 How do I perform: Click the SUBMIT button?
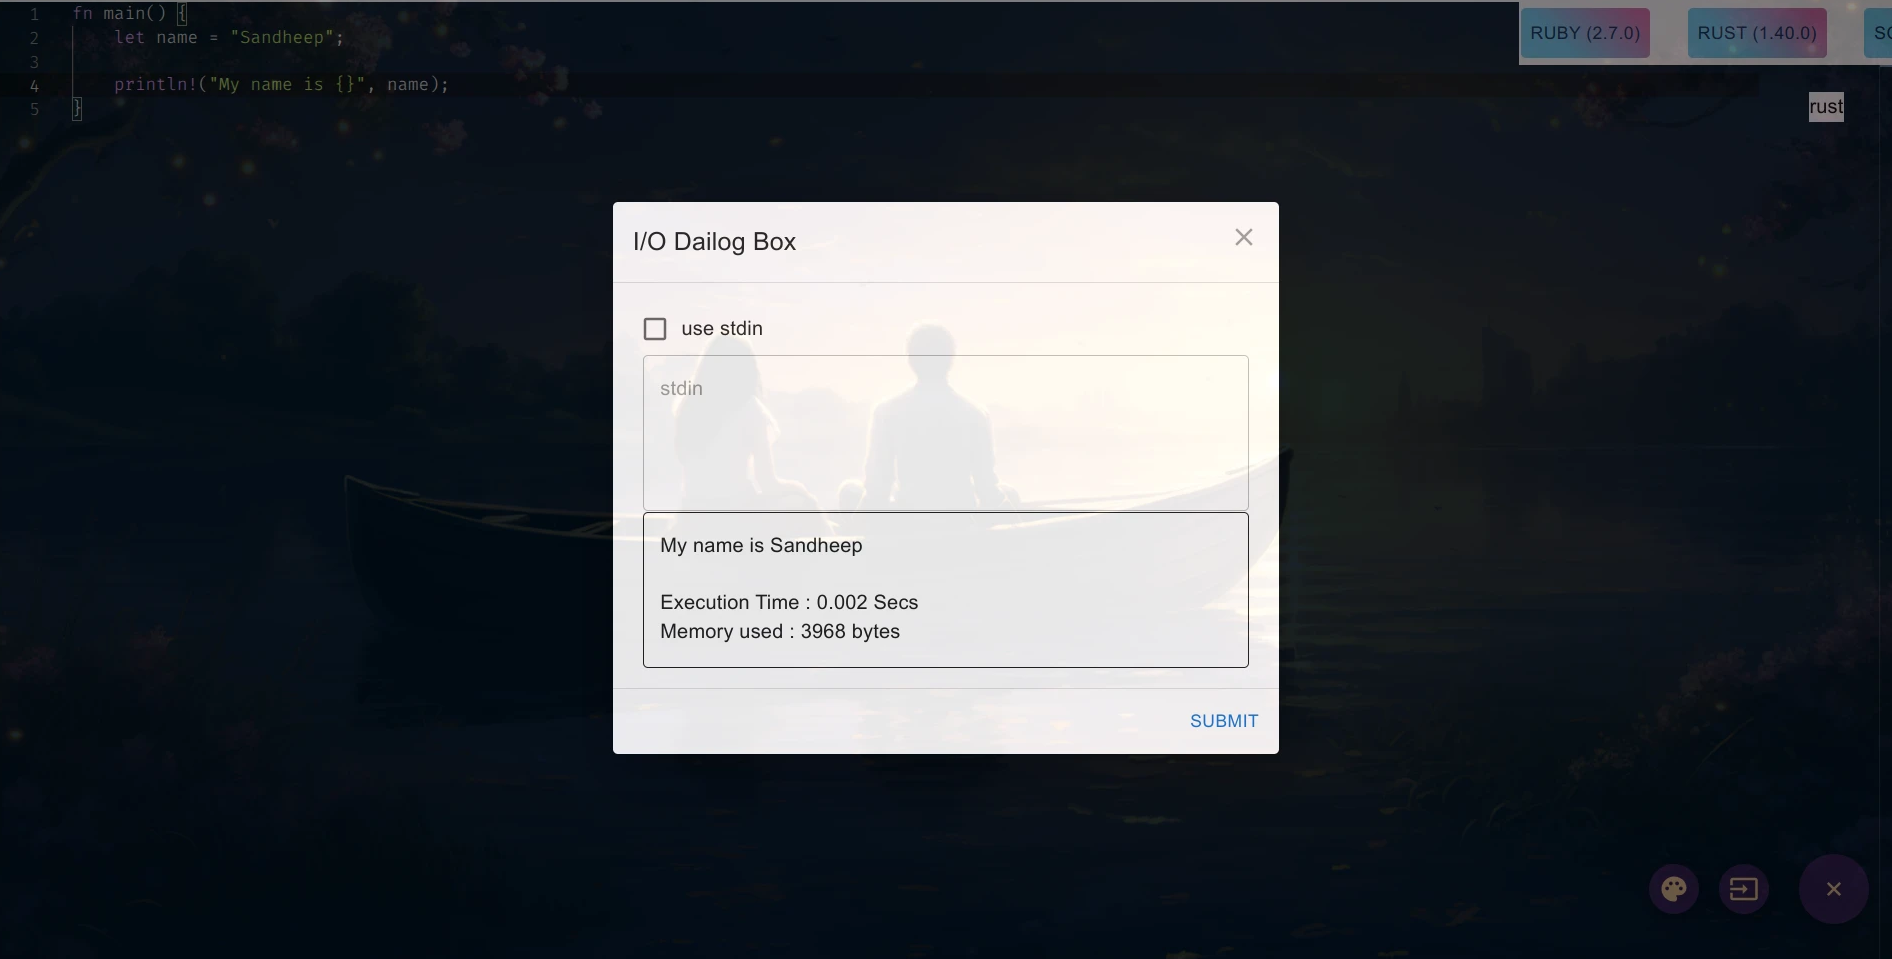coord(1224,721)
